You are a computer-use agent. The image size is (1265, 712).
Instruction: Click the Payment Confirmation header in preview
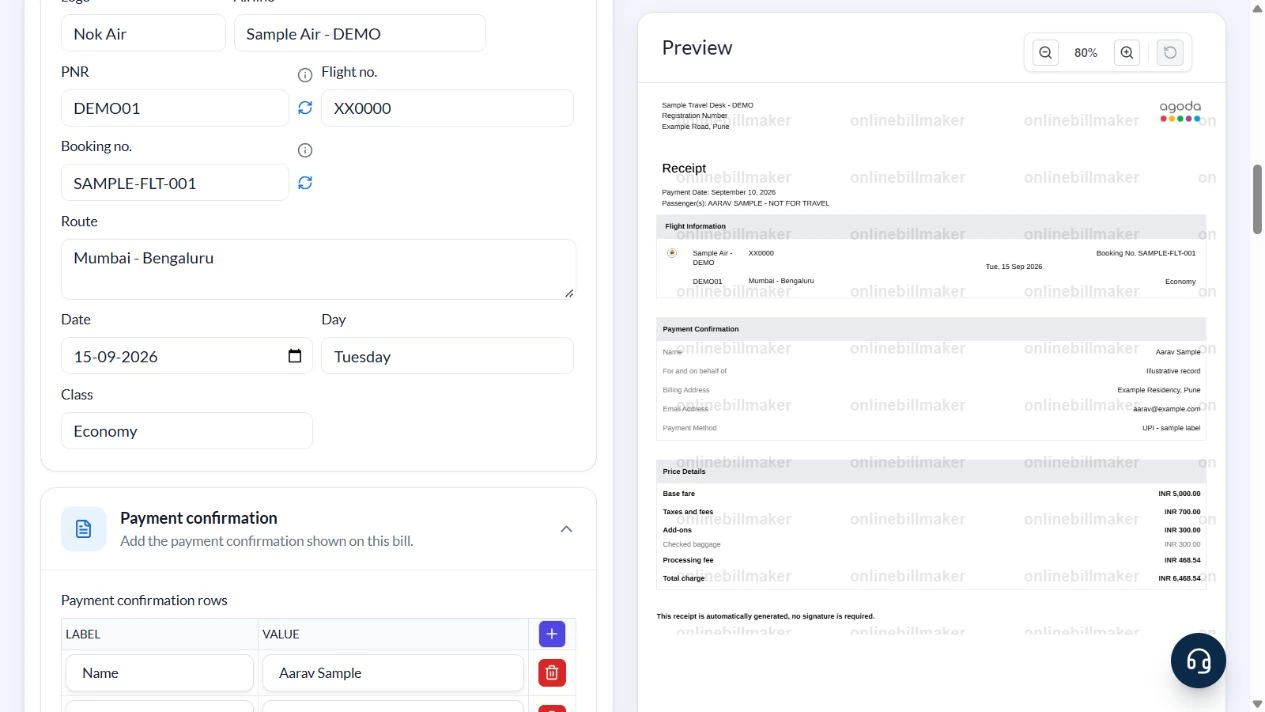coord(701,329)
